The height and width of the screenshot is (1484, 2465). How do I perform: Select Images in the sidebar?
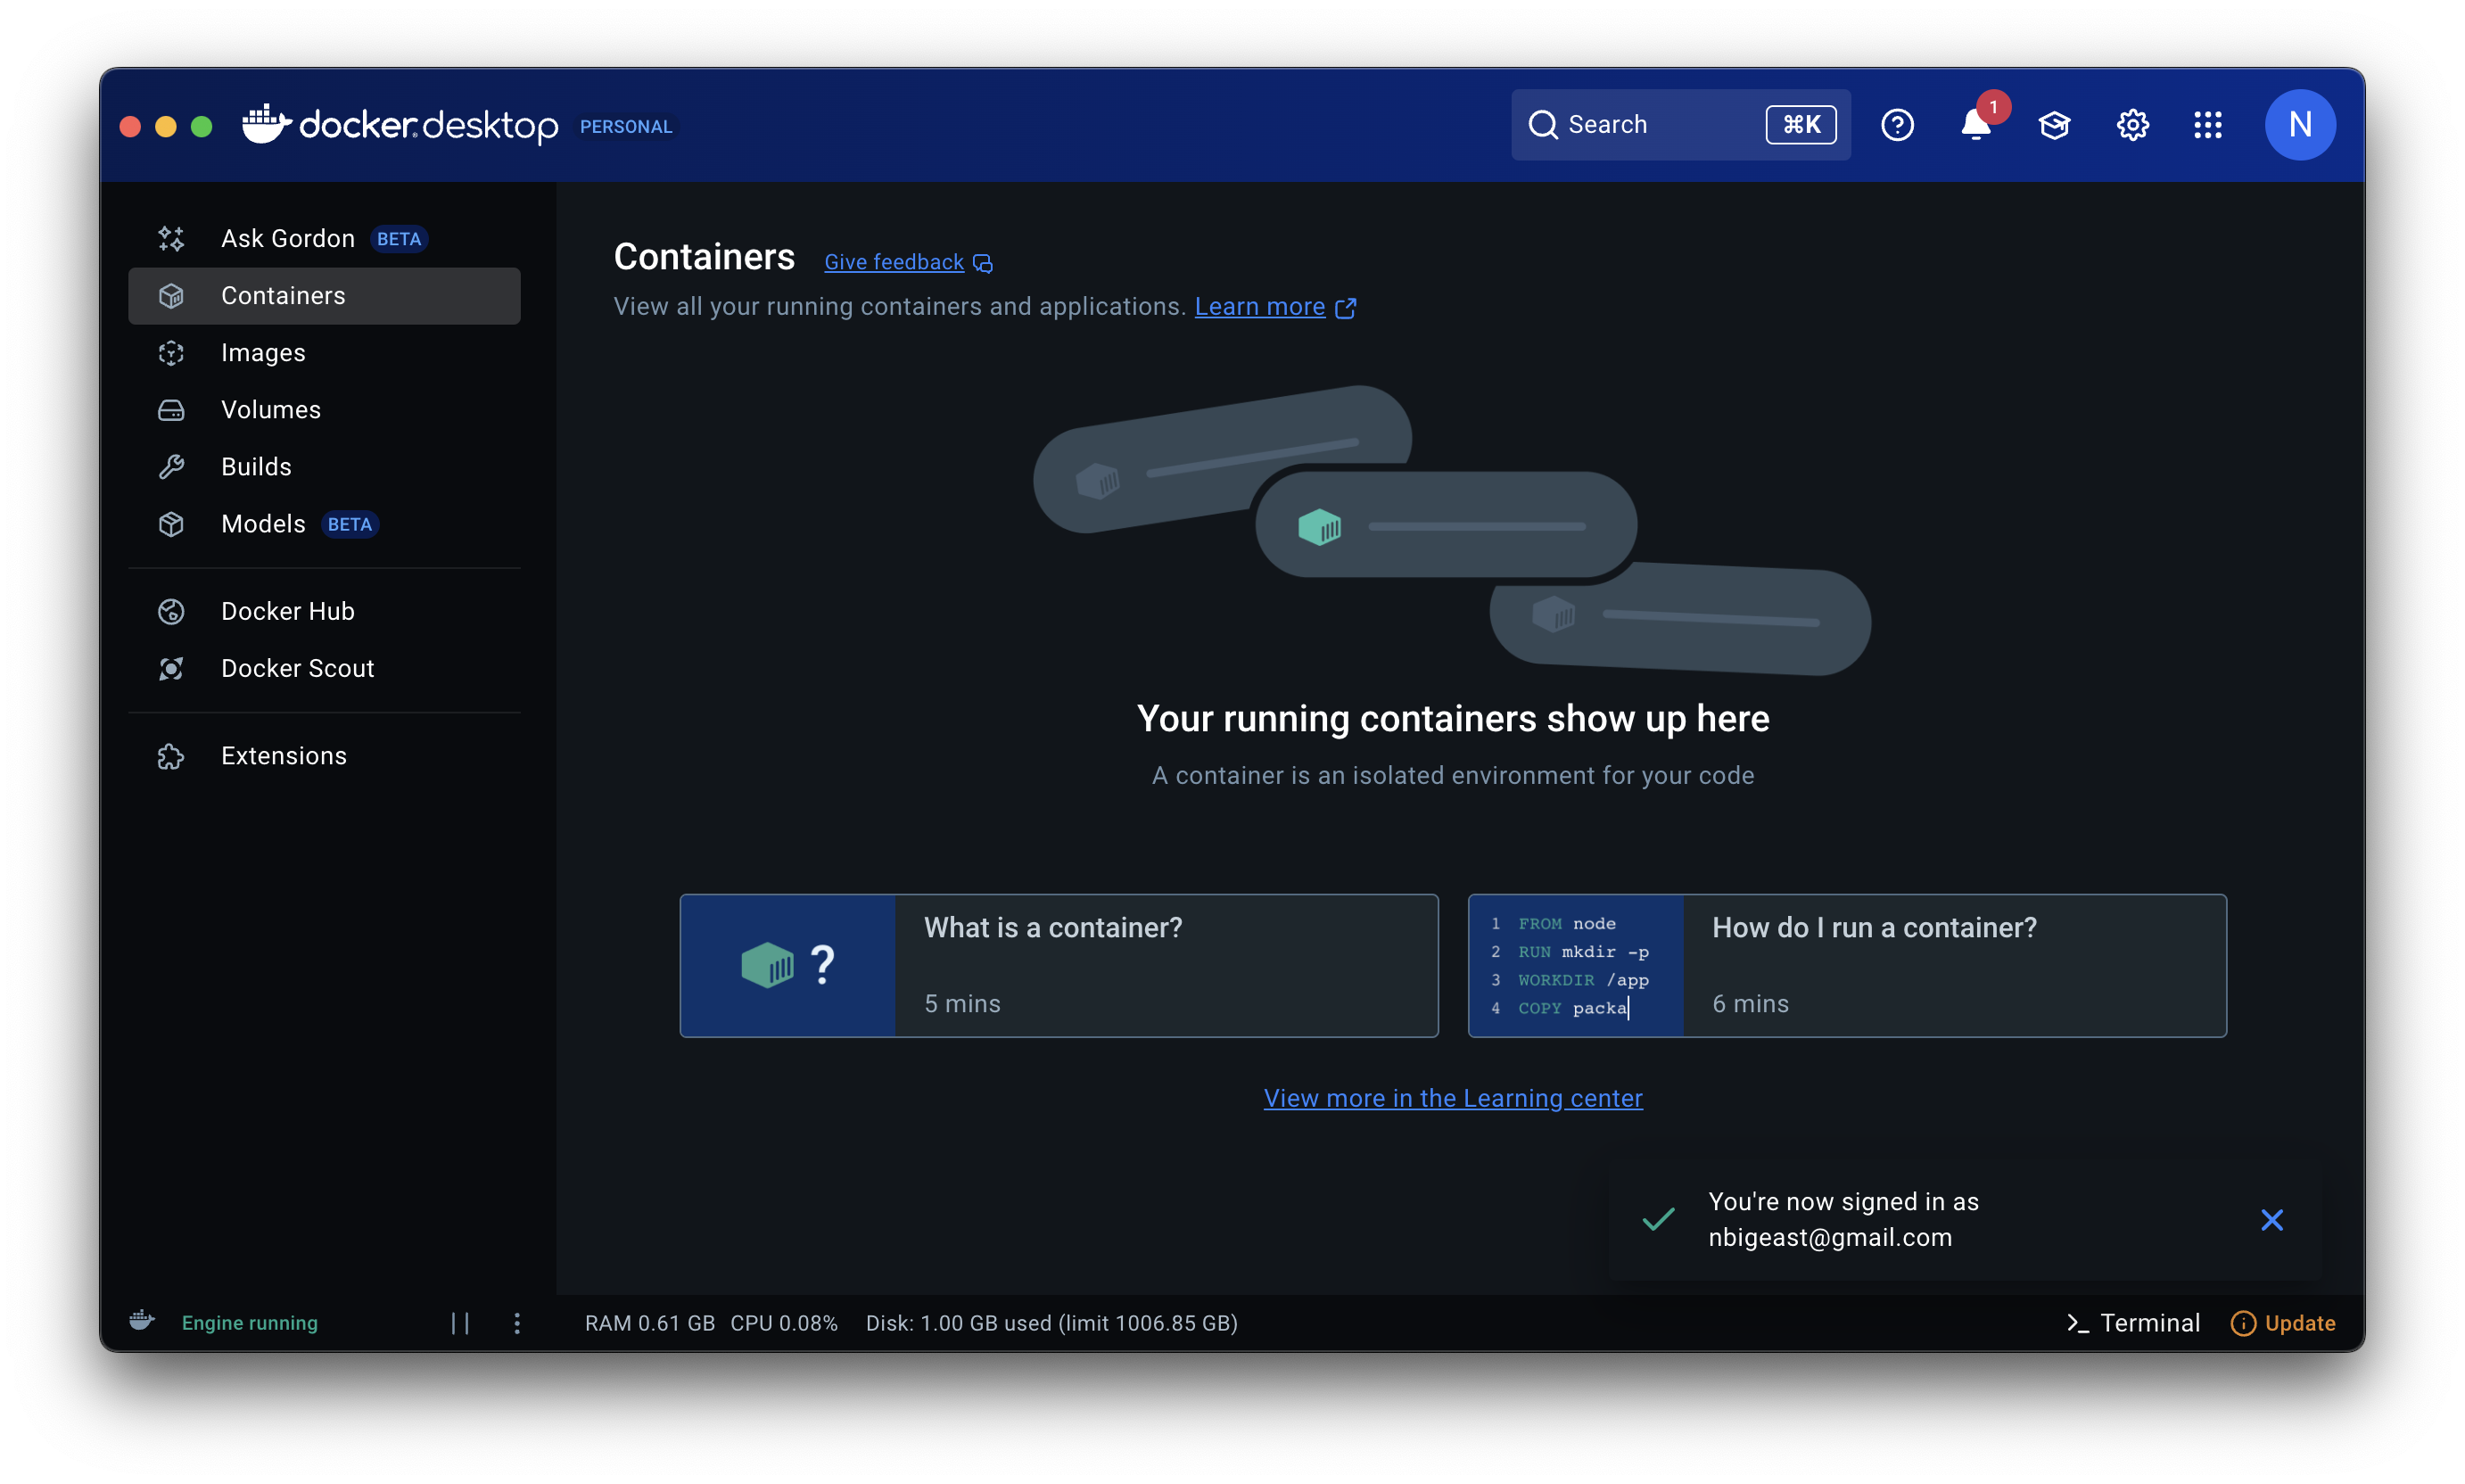point(324,352)
